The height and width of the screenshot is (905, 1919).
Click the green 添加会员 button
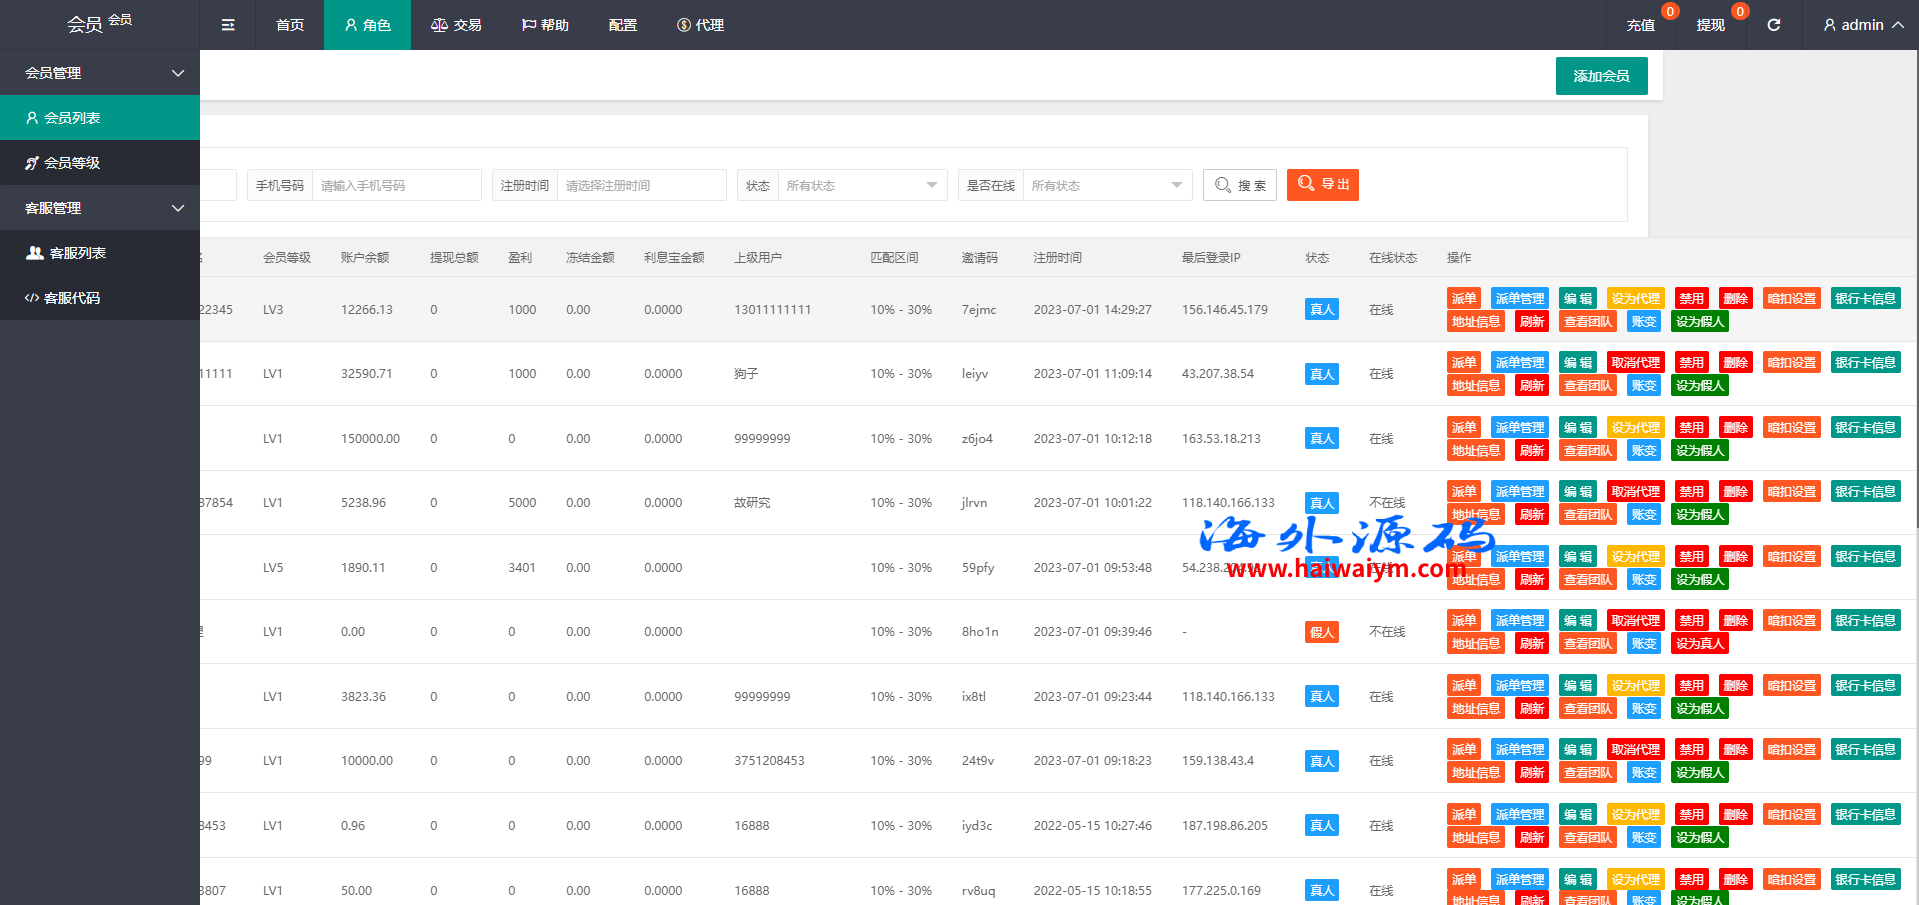pyautogui.click(x=1601, y=76)
